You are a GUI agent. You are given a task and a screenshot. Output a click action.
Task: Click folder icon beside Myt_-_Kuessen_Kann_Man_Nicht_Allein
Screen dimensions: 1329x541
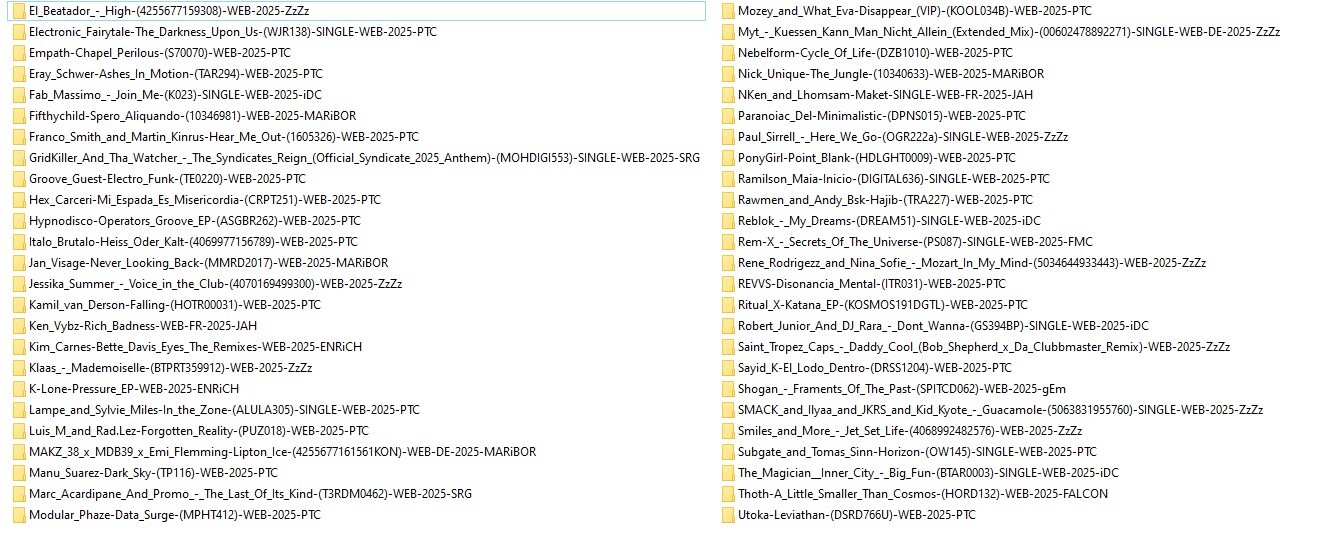click(728, 32)
